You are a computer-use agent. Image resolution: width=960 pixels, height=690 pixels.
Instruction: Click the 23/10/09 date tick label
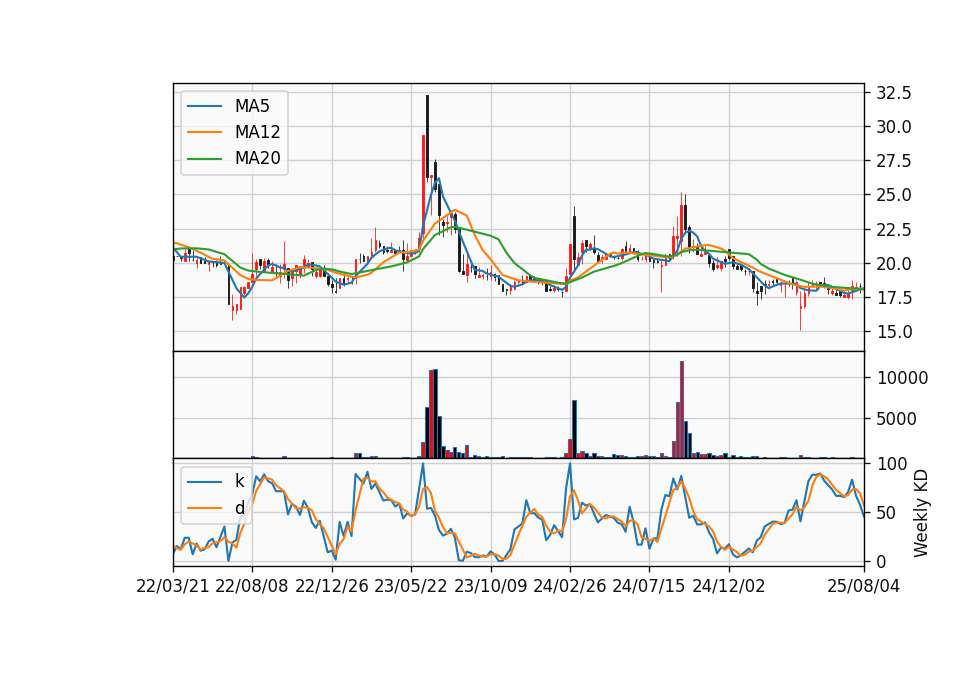pos(490,586)
